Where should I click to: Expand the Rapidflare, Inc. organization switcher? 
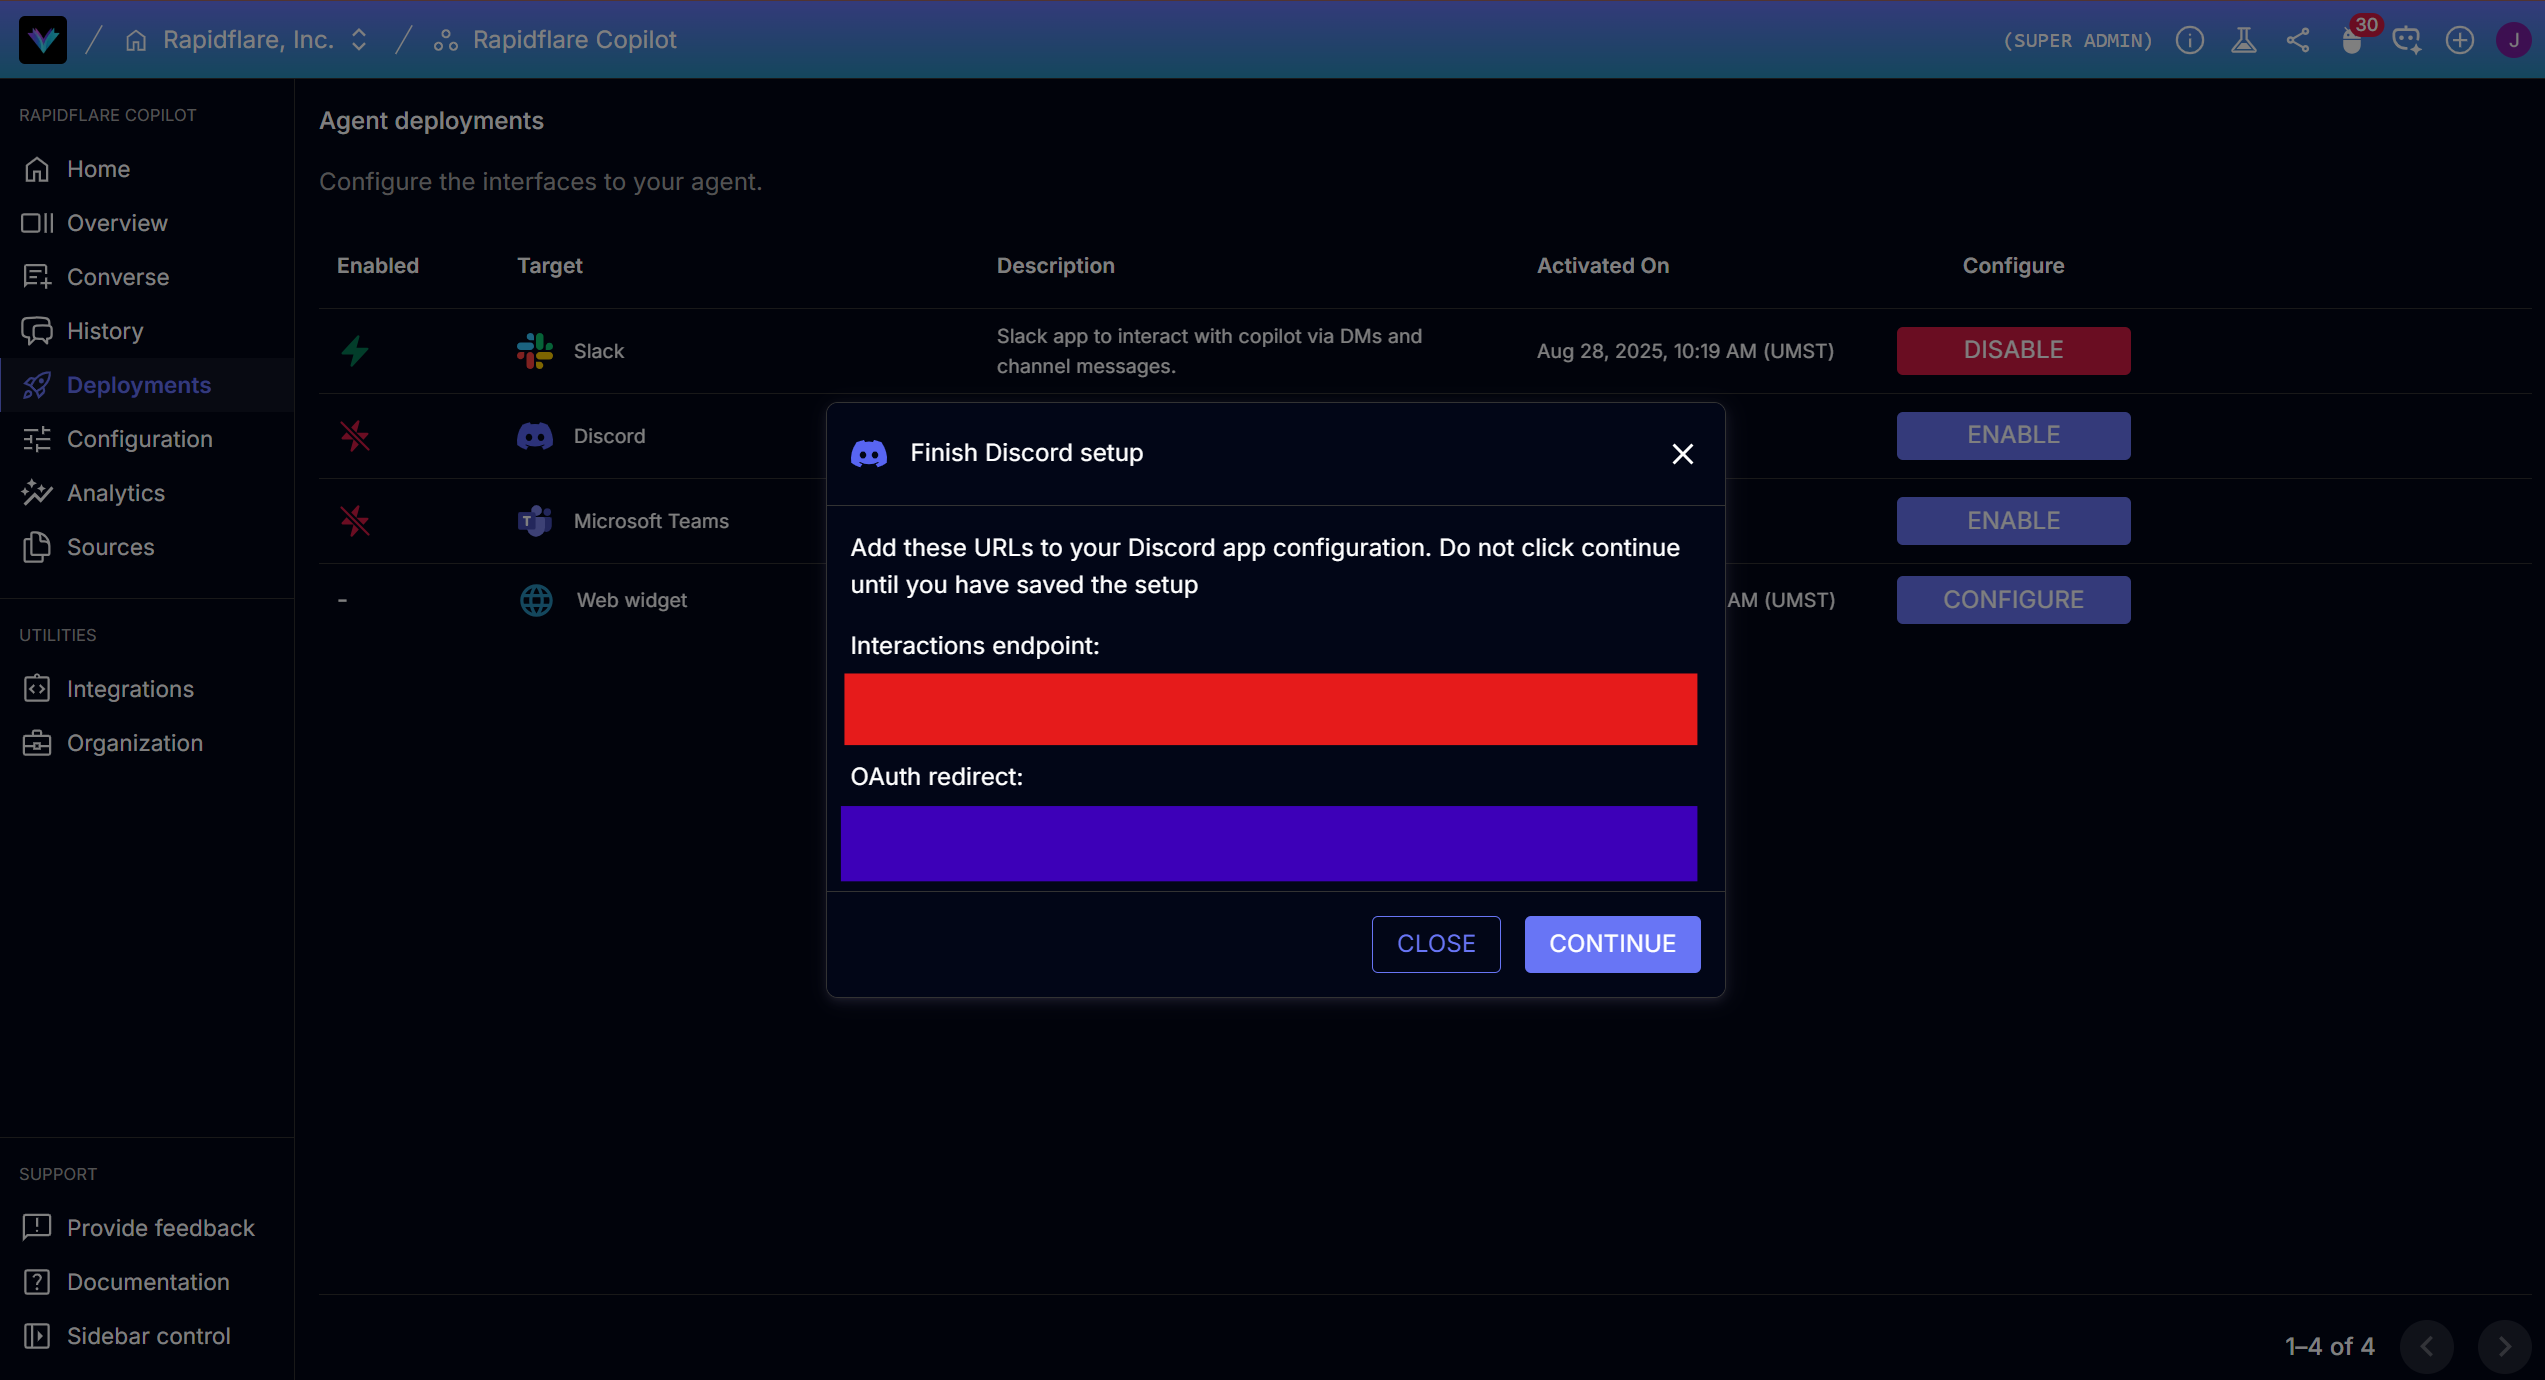click(x=359, y=40)
